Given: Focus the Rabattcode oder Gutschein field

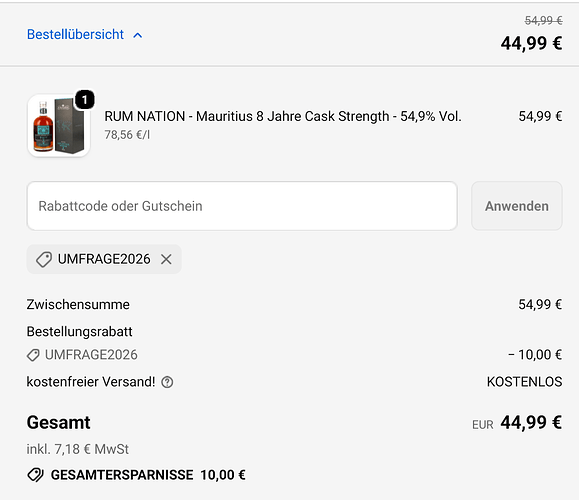Looking at the screenshot, I should coord(242,206).
